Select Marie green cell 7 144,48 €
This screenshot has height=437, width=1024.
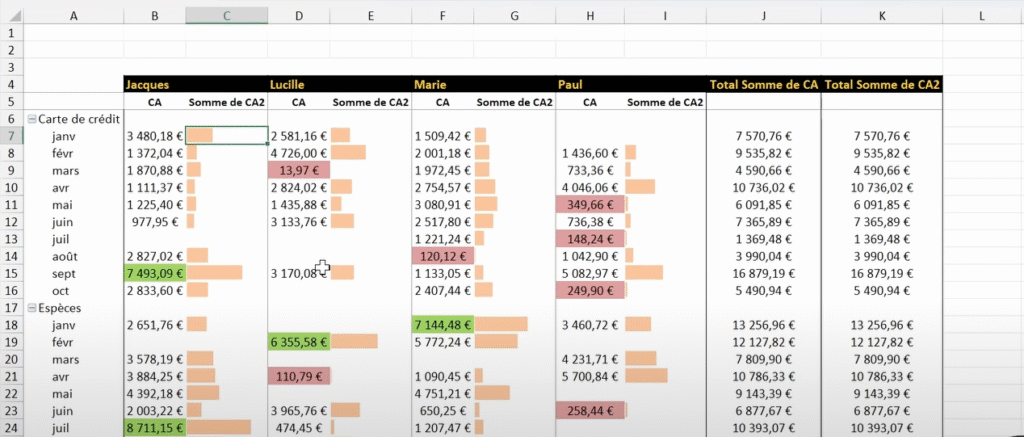click(x=443, y=325)
